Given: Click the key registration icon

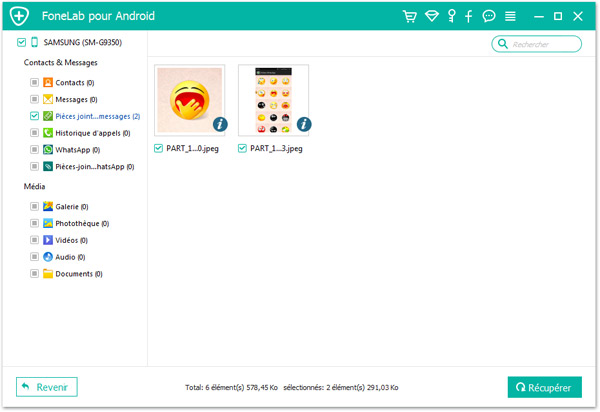Looking at the screenshot, I should click(450, 17).
